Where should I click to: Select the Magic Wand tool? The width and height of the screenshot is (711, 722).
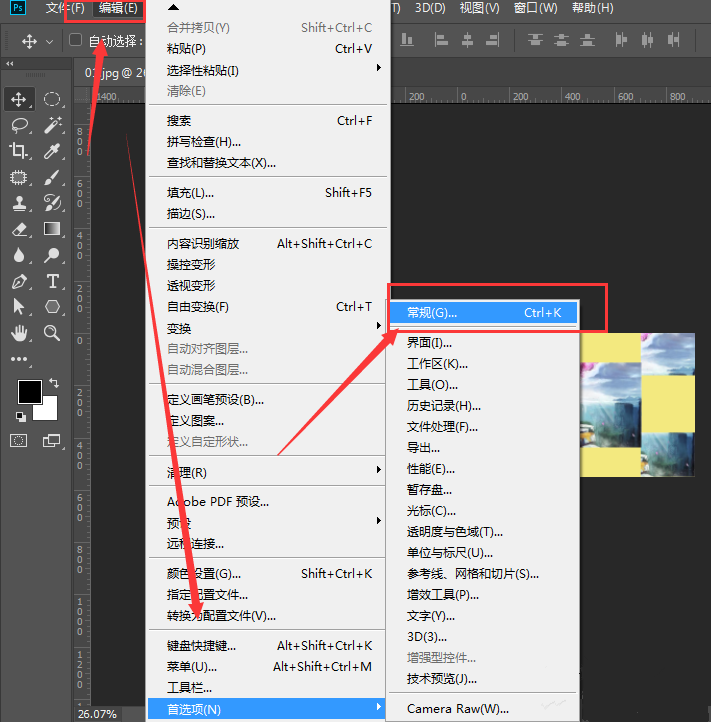[53, 125]
